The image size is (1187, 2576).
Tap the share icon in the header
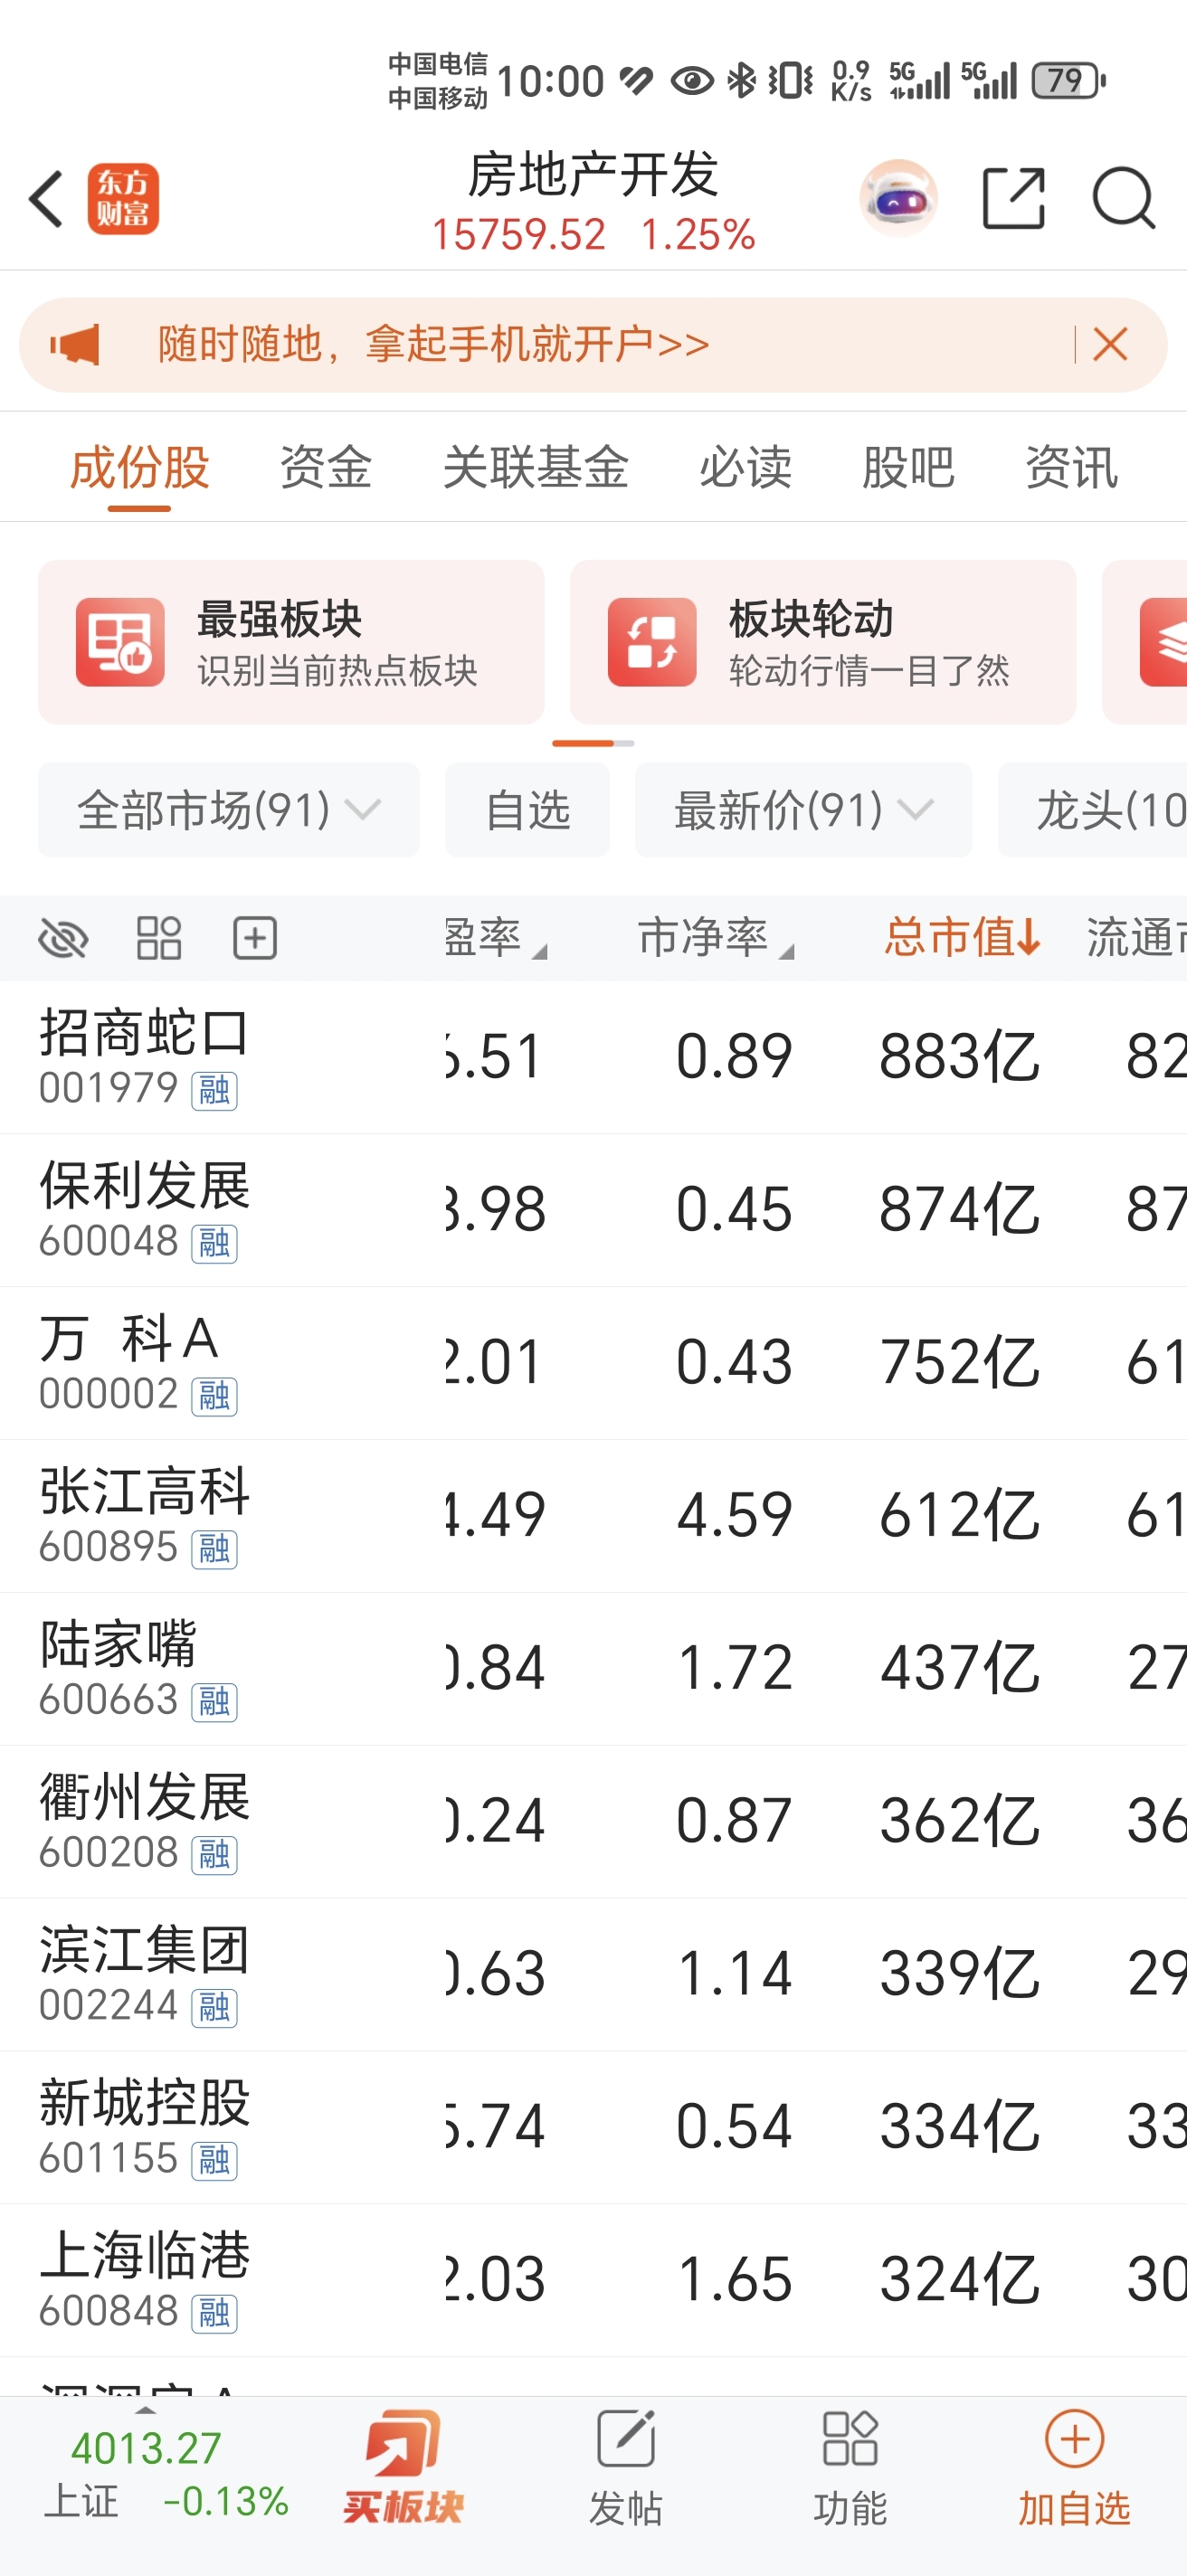[x=1013, y=198]
